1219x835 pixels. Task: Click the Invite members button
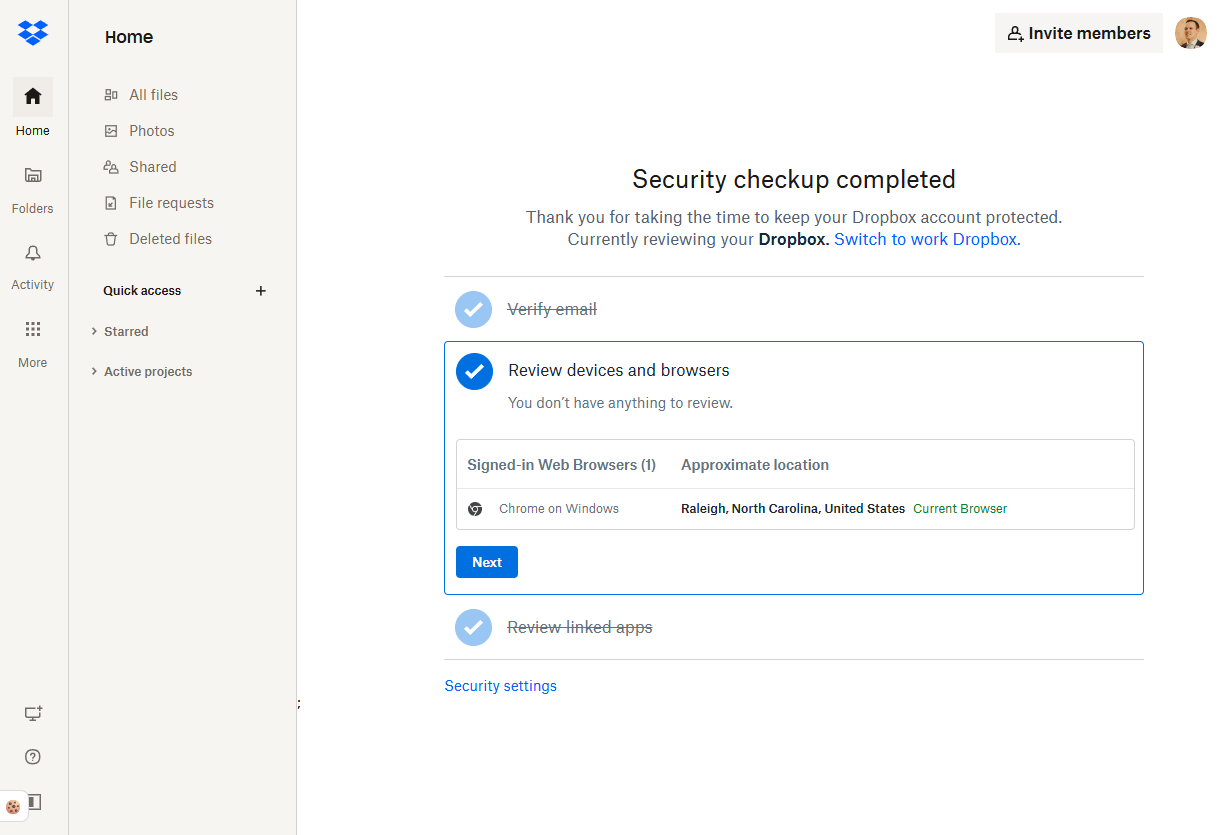[1078, 33]
